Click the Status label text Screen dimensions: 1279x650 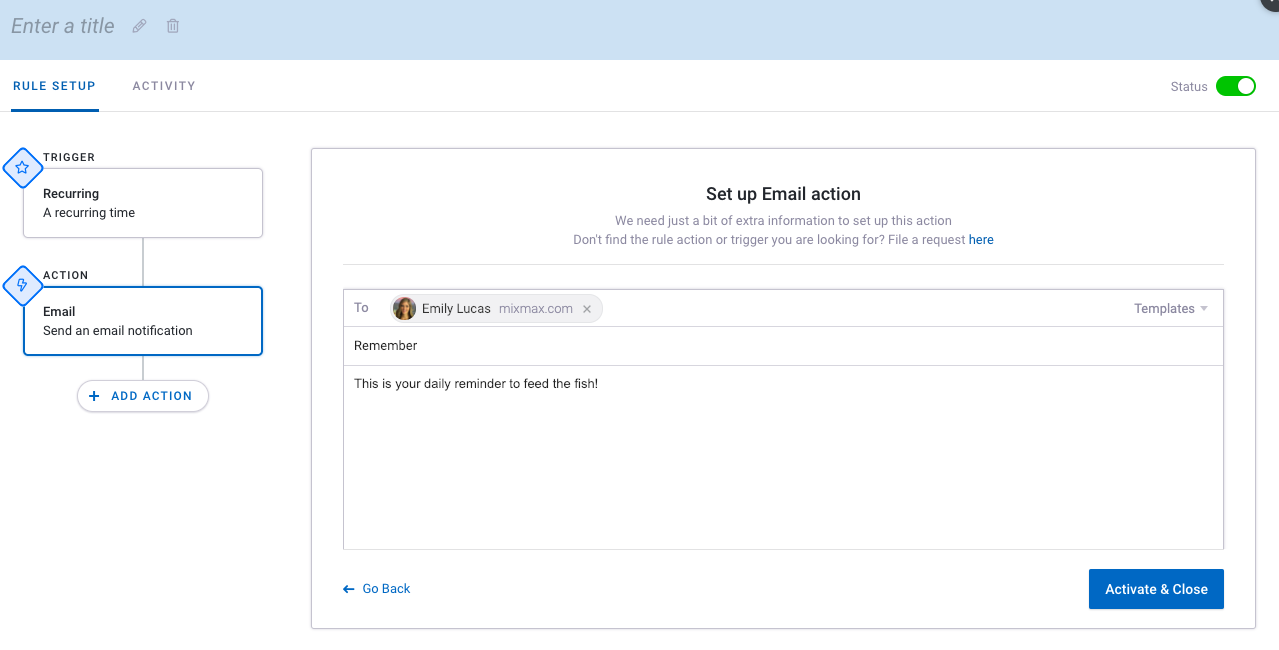(1189, 87)
